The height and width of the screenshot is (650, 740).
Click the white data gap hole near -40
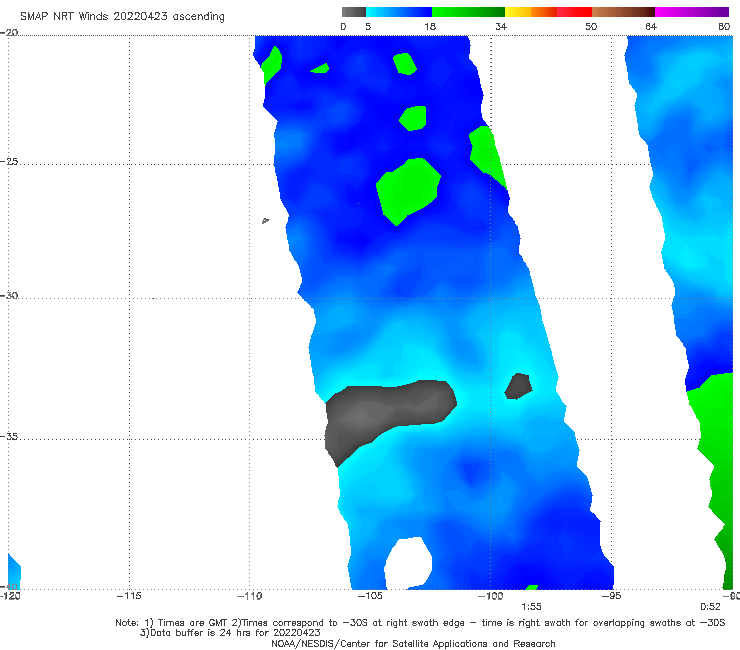[x=408, y=563]
